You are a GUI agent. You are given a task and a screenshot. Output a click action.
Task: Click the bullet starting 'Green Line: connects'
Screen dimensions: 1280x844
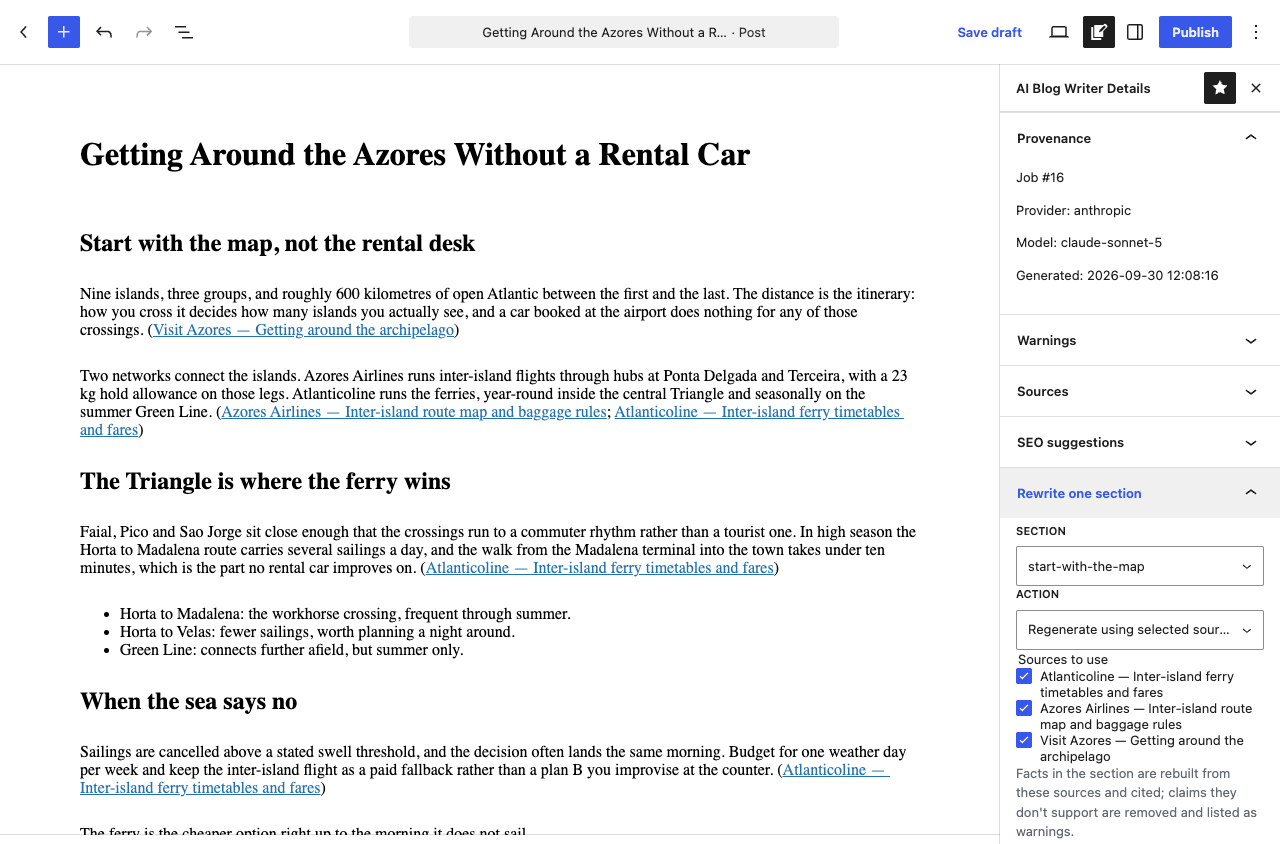[292, 650]
